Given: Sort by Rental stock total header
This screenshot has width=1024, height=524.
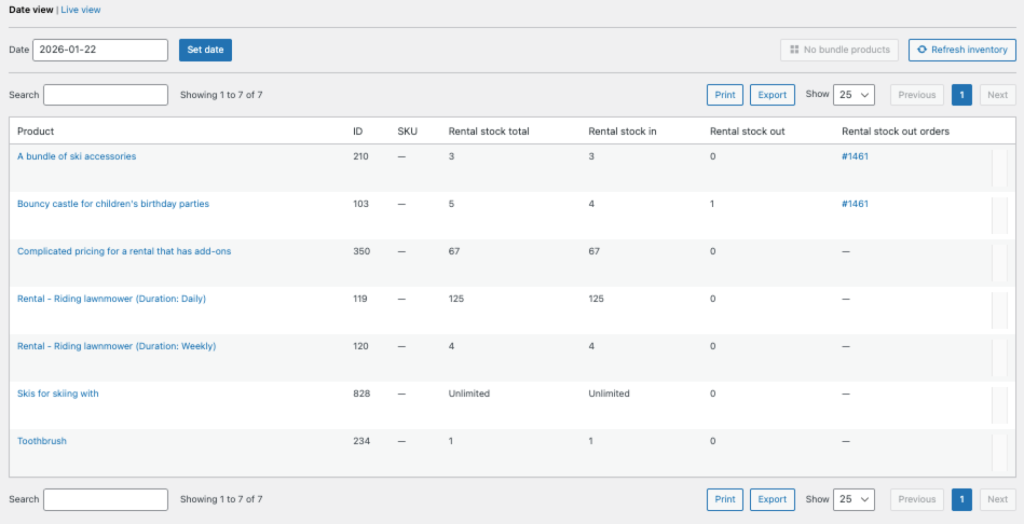Looking at the screenshot, I should point(488,131).
